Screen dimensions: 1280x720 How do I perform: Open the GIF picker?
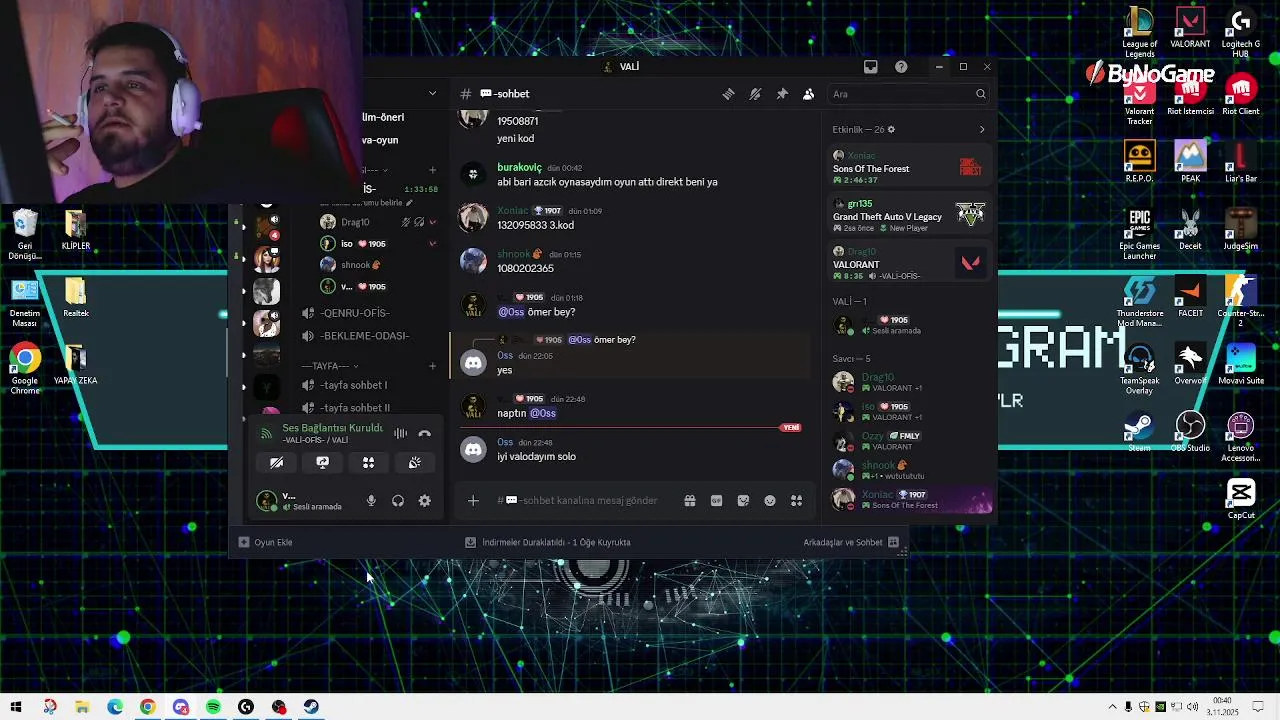coord(716,500)
